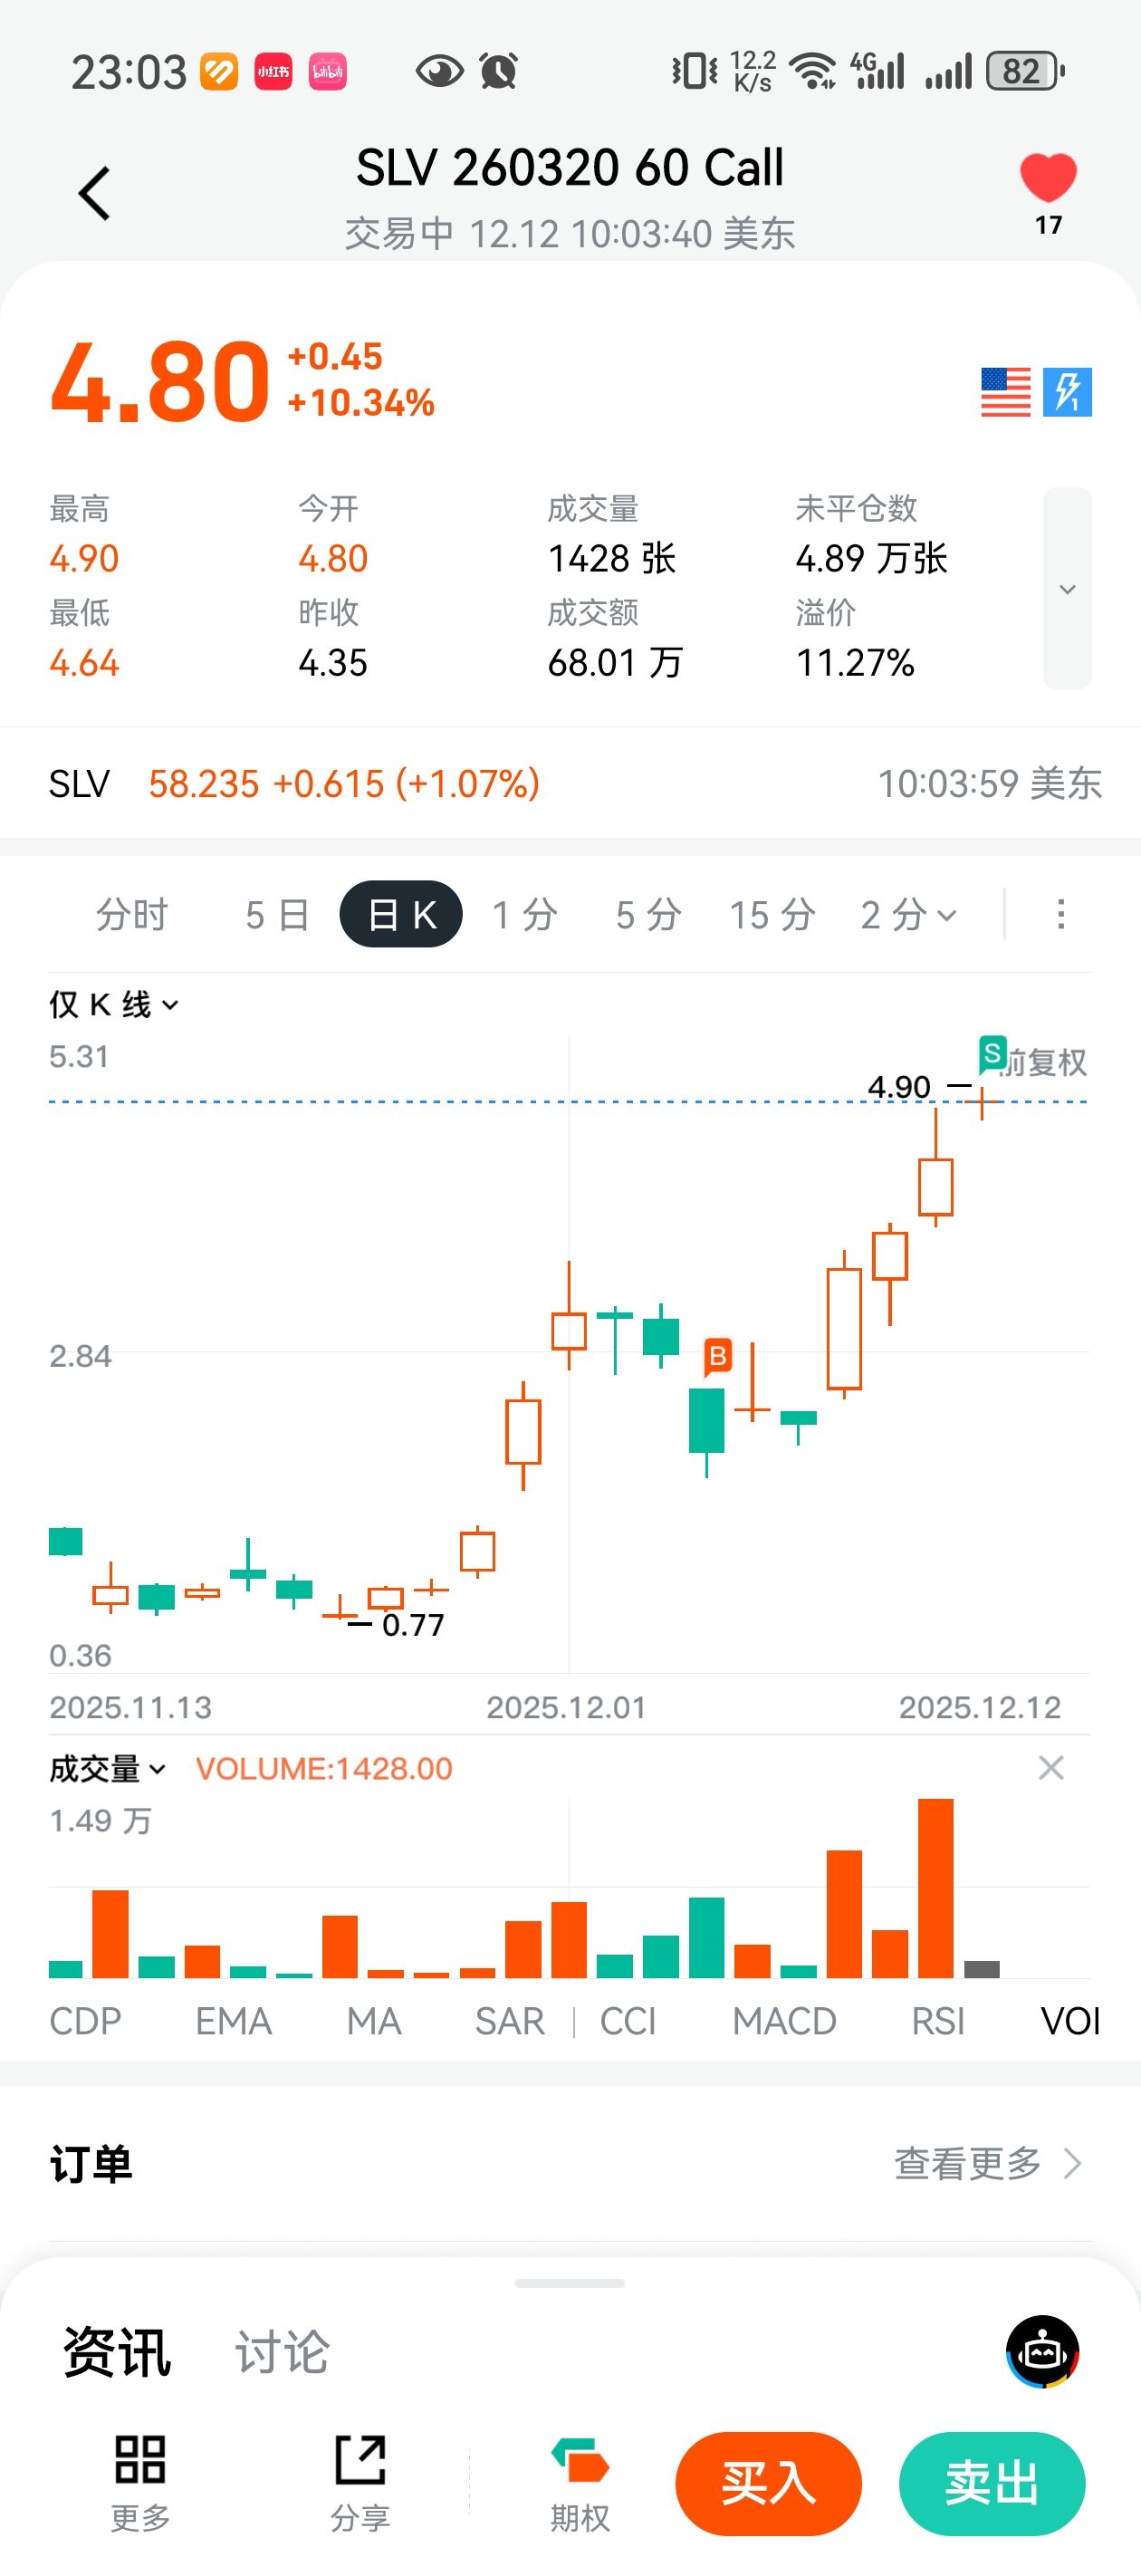Close the volume indicator panel
The image size is (1141, 2576).
tap(1051, 1768)
